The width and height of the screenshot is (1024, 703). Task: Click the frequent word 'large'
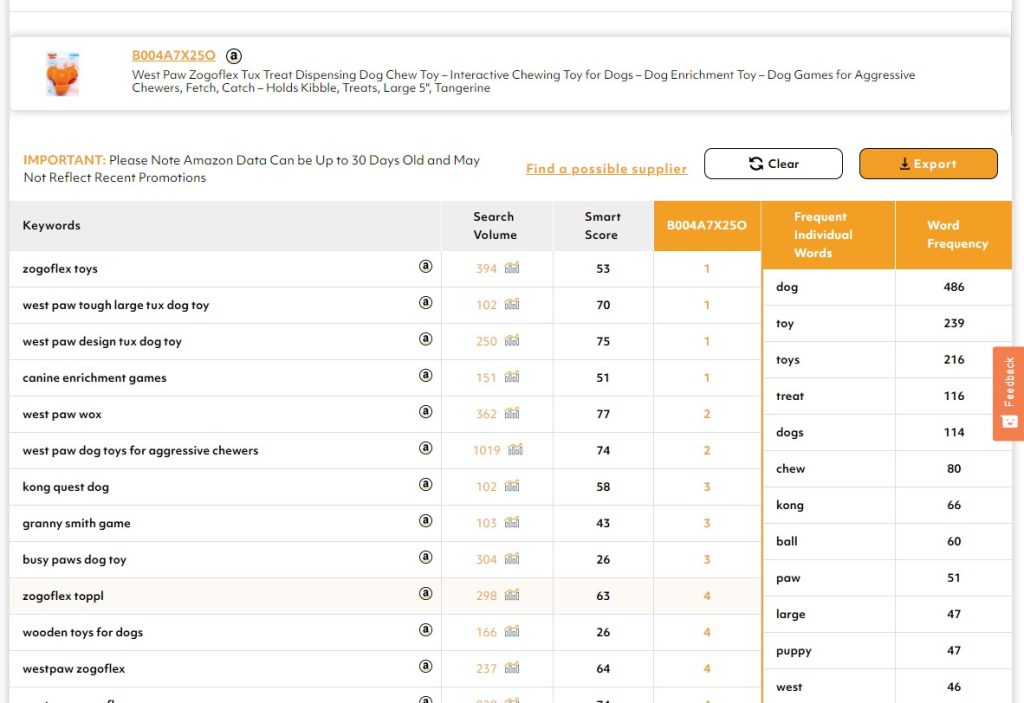[791, 614]
